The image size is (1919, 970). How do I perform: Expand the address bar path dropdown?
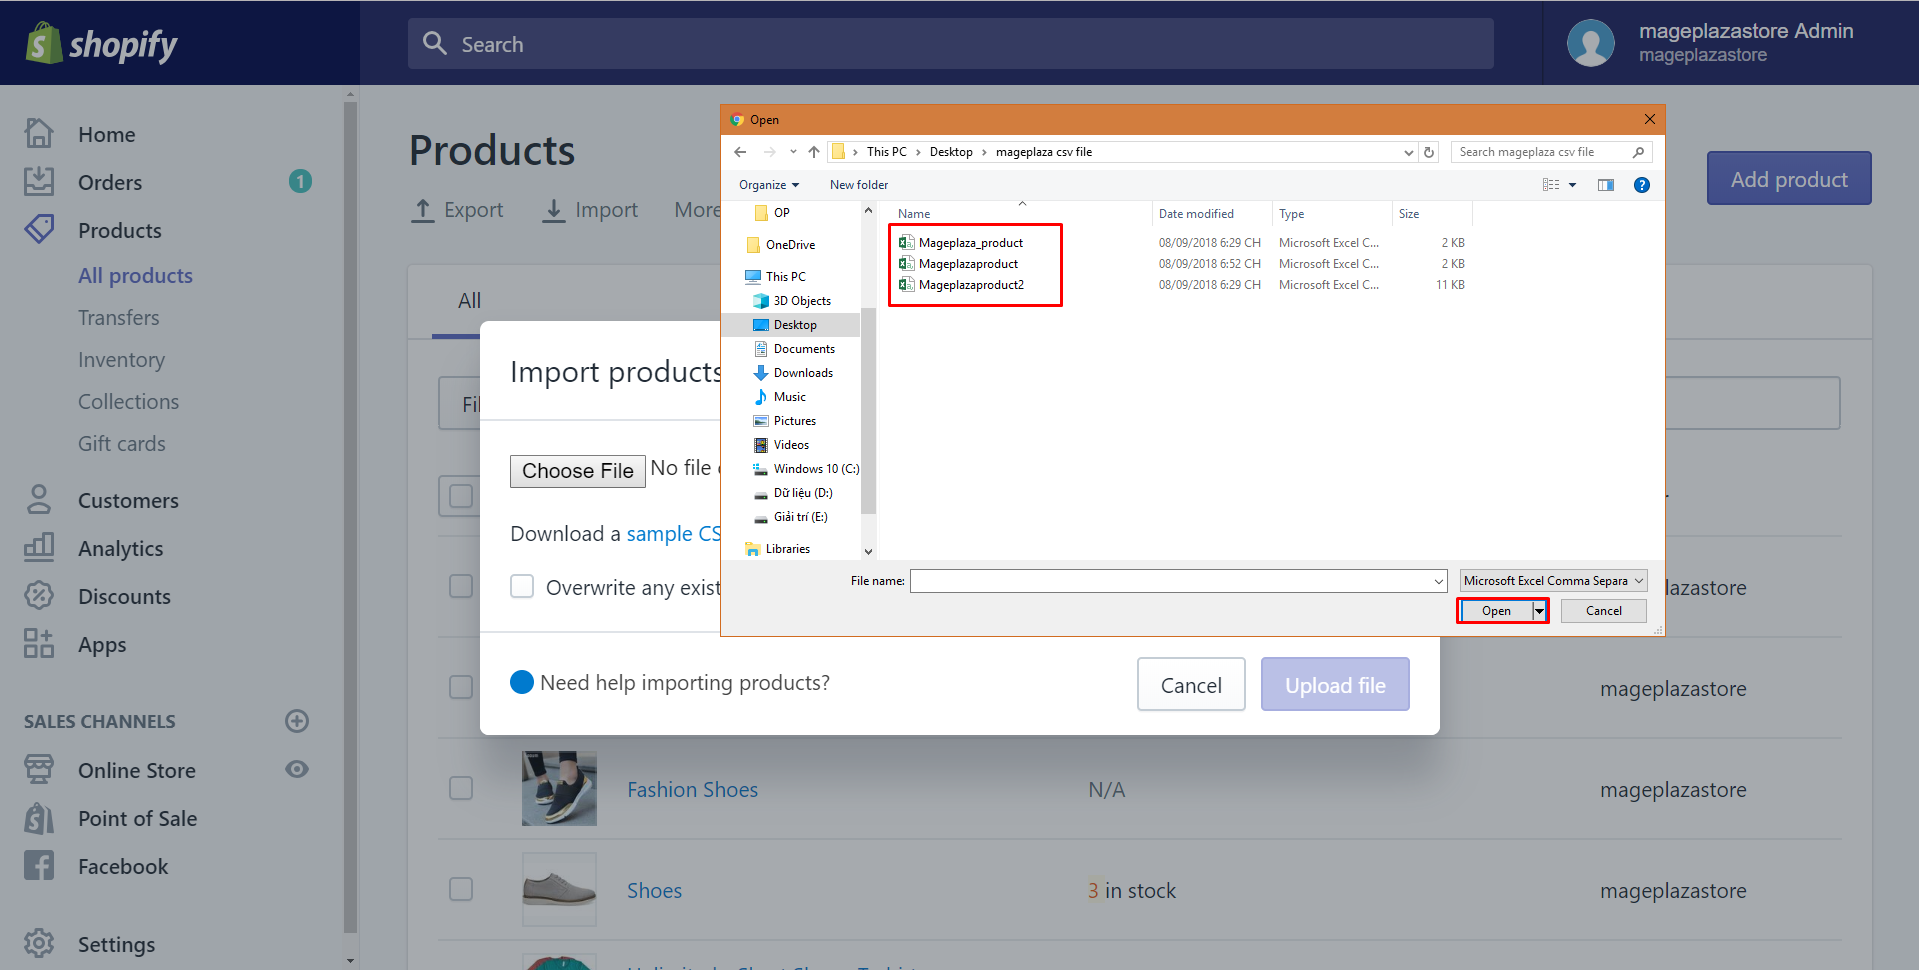(1409, 152)
